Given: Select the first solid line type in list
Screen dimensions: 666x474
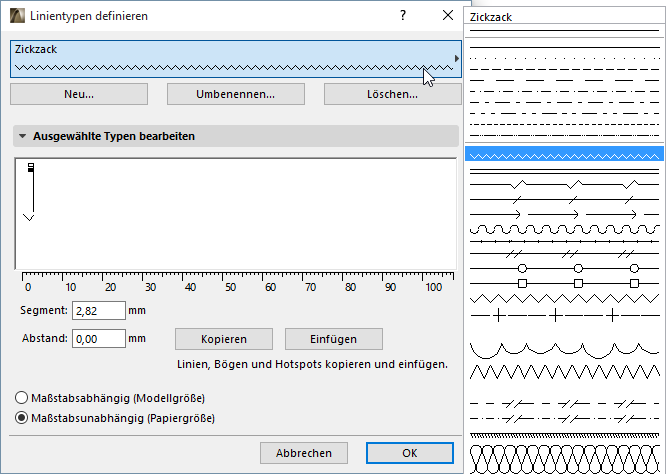Looking at the screenshot, I should coord(564,31).
